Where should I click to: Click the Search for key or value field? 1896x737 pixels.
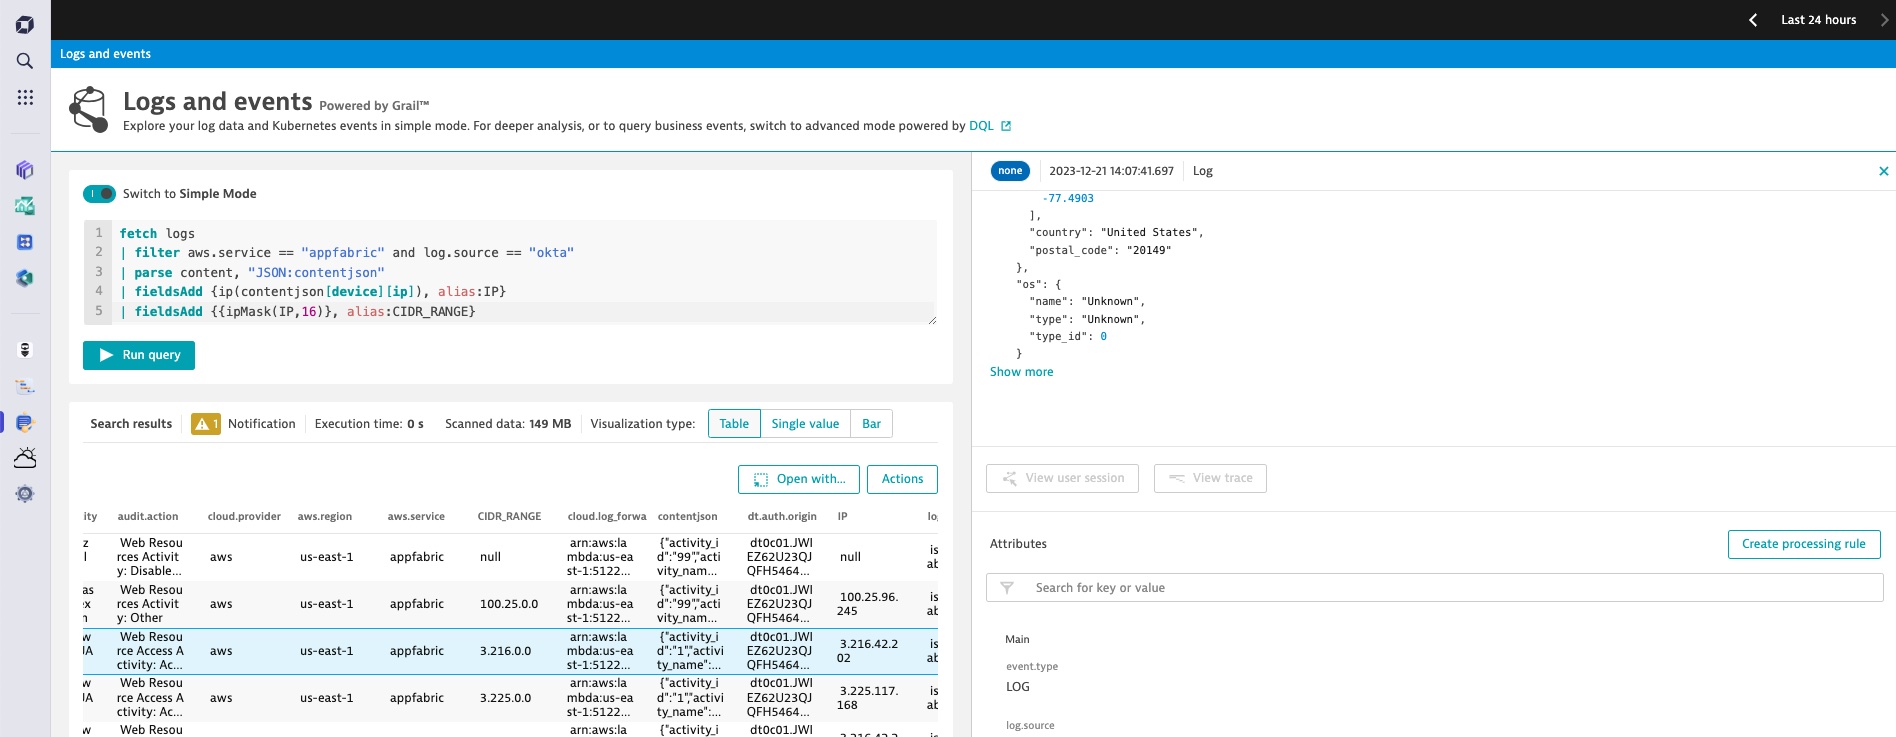click(1434, 588)
